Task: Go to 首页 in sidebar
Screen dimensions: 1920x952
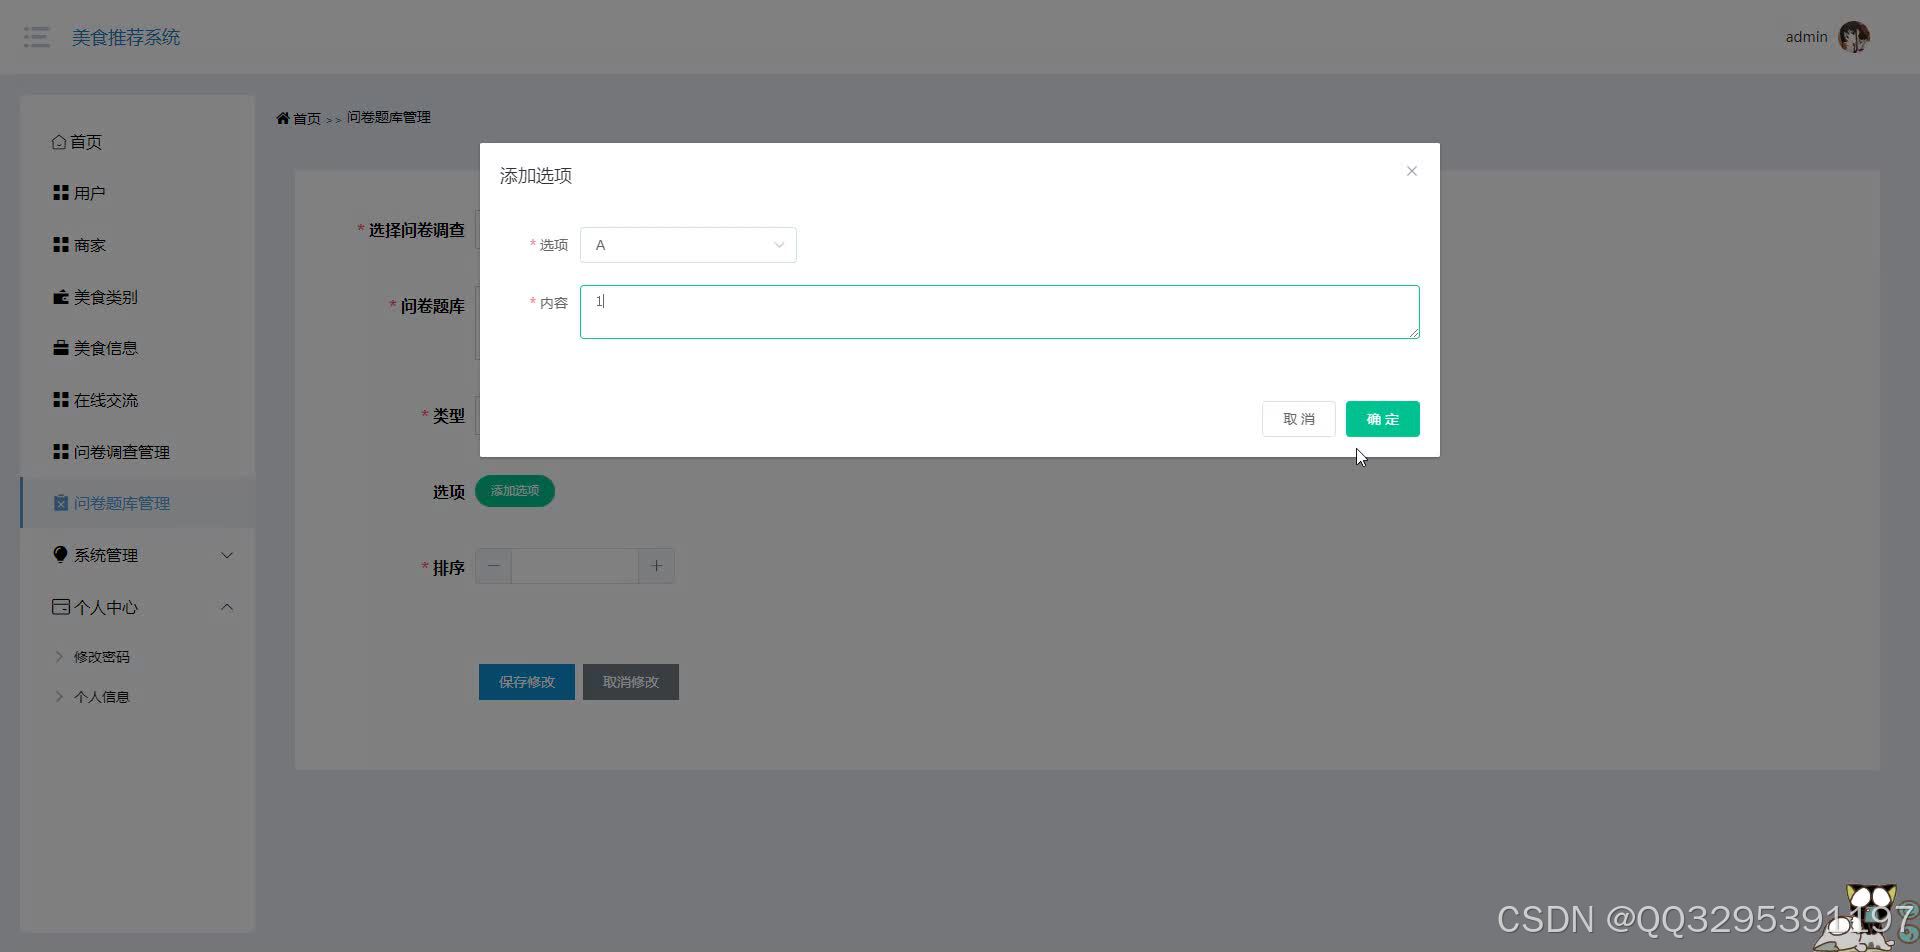Action: (x=137, y=142)
